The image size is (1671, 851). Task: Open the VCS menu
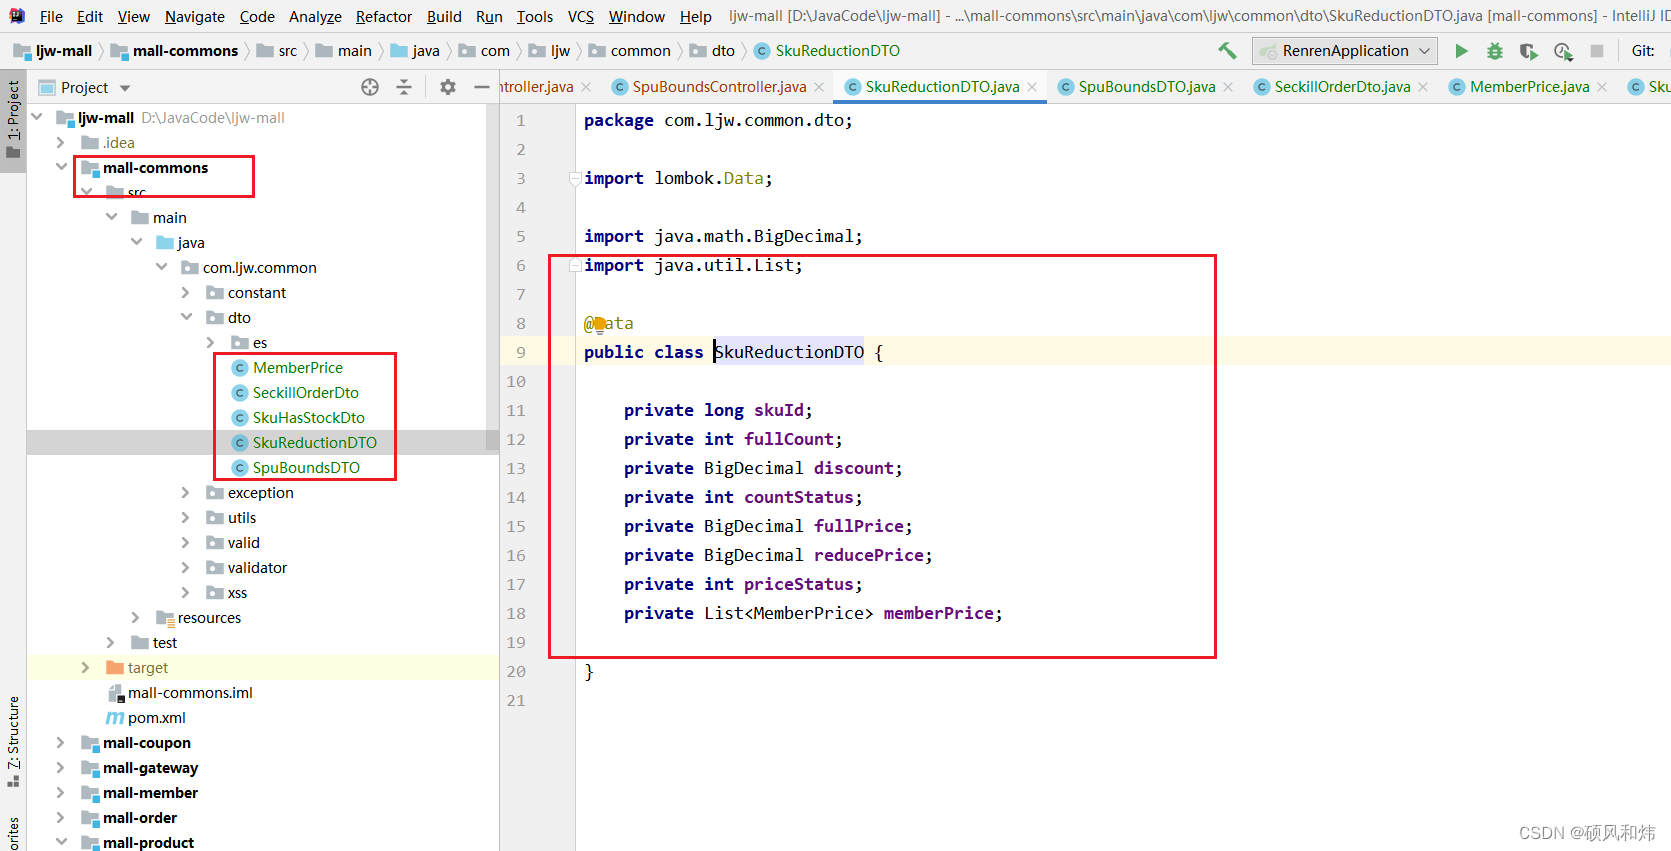(x=580, y=16)
